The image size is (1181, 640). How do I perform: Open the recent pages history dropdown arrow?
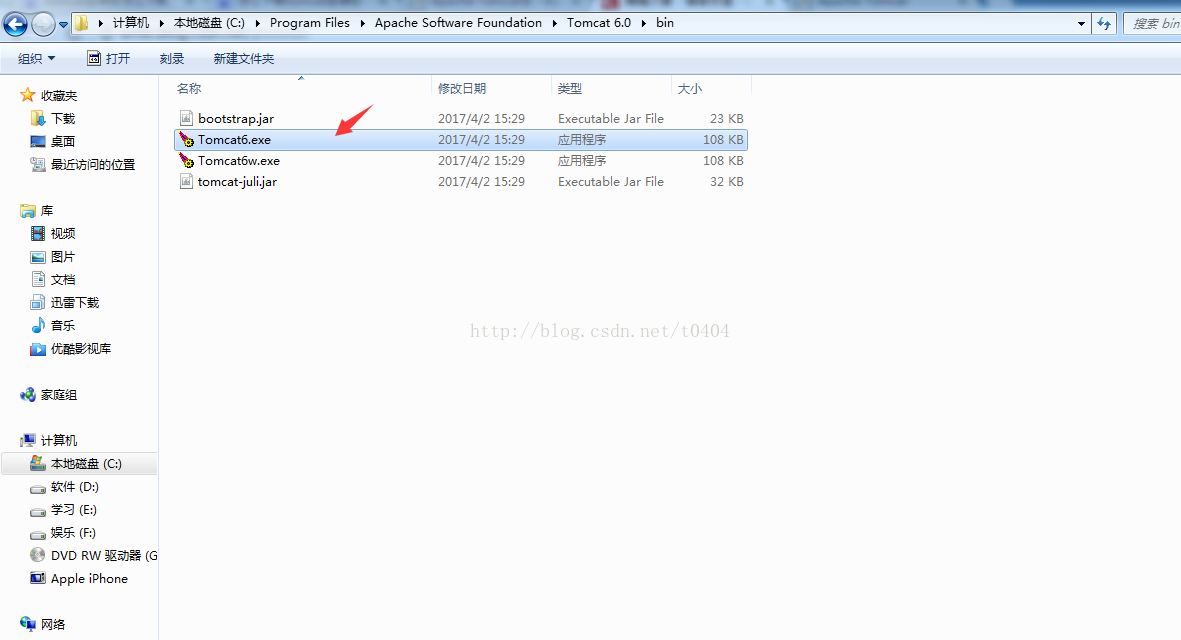(x=63, y=25)
